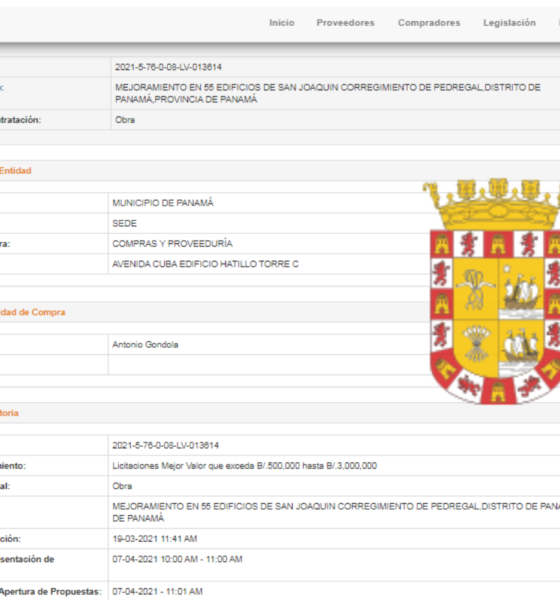Click the Municipio de Panamá coat of arms
This screenshot has width=560, height=600.
[x=491, y=291]
